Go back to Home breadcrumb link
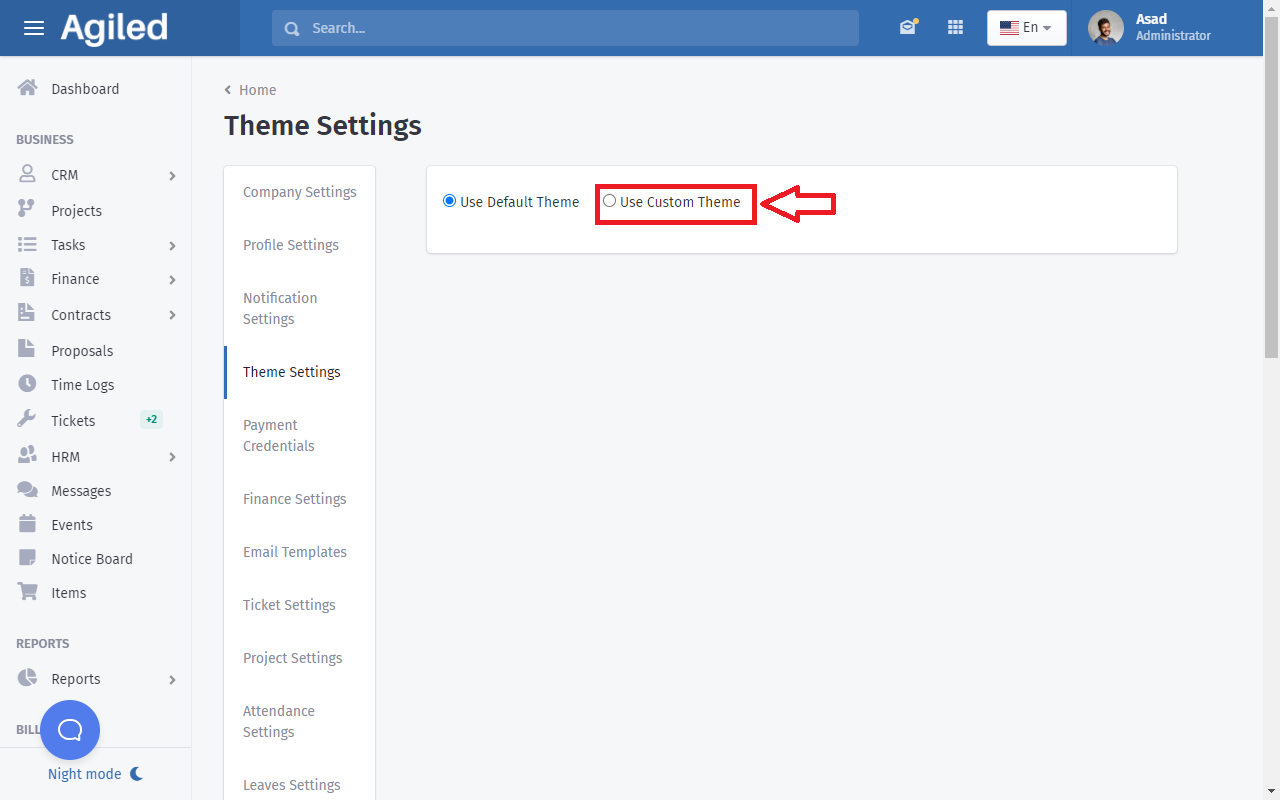The height and width of the screenshot is (800, 1280). (x=257, y=90)
